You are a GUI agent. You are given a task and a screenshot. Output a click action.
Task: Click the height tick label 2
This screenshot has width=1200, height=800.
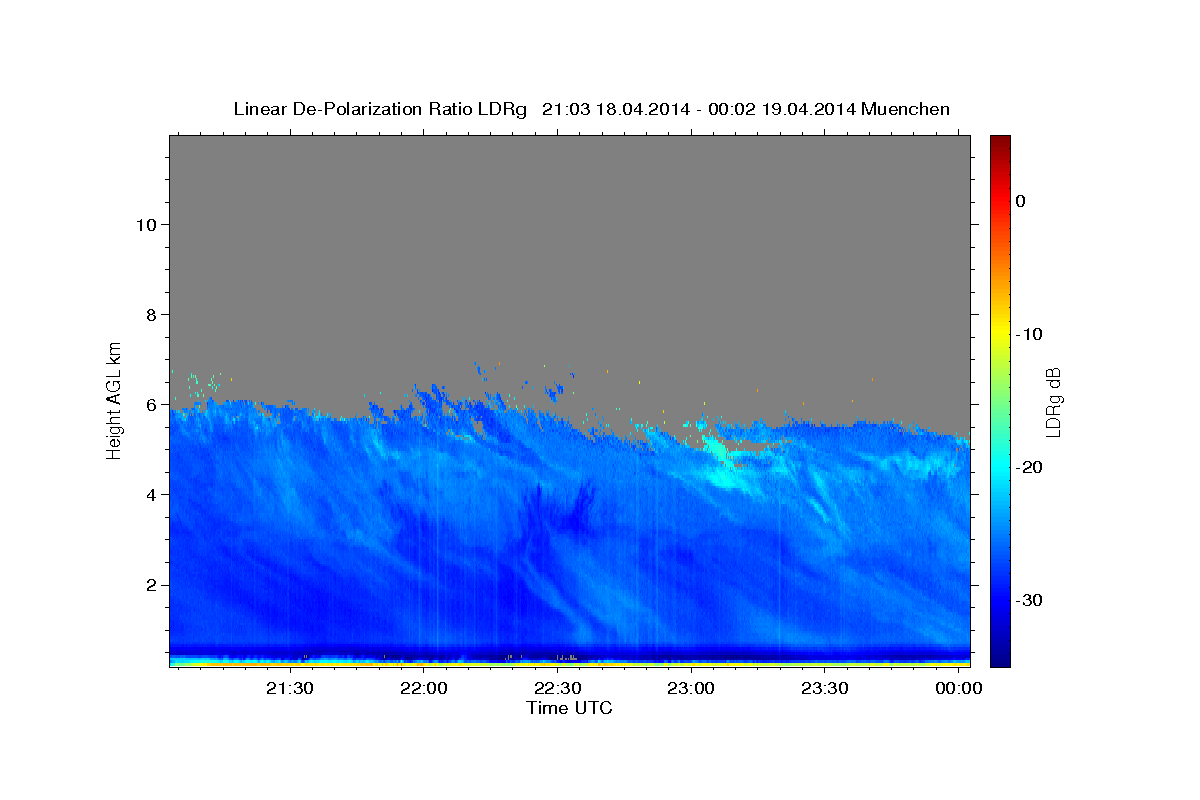[x=150, y=585]
